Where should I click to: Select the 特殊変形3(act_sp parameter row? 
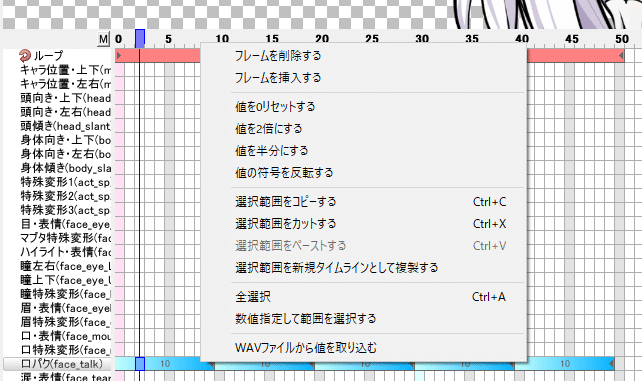tap(66, 210)
